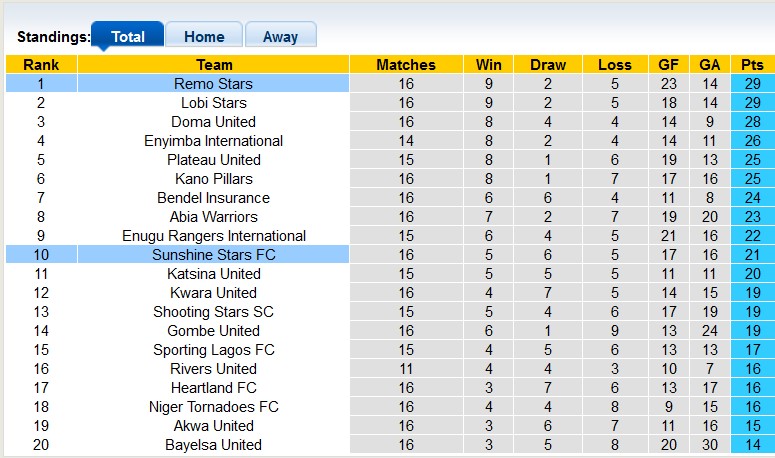Select Enugu Rangers International row

point(213,236)
